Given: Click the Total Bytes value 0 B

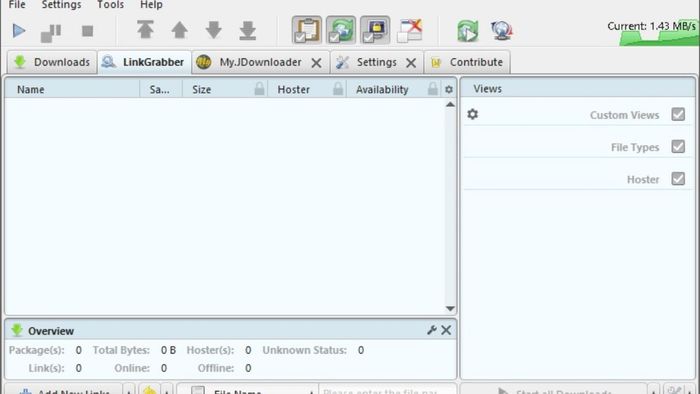Looking at the screenshot, I should pos(168,350).
